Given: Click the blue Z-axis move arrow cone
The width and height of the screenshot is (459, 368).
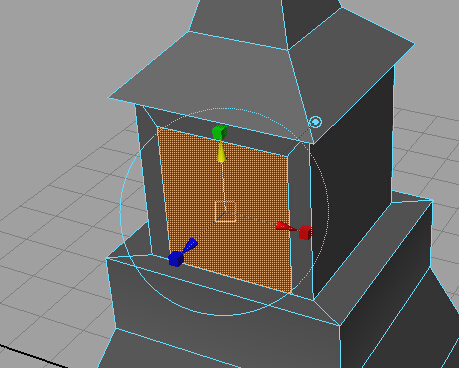Looking at the screenshot, I should 191,245.
